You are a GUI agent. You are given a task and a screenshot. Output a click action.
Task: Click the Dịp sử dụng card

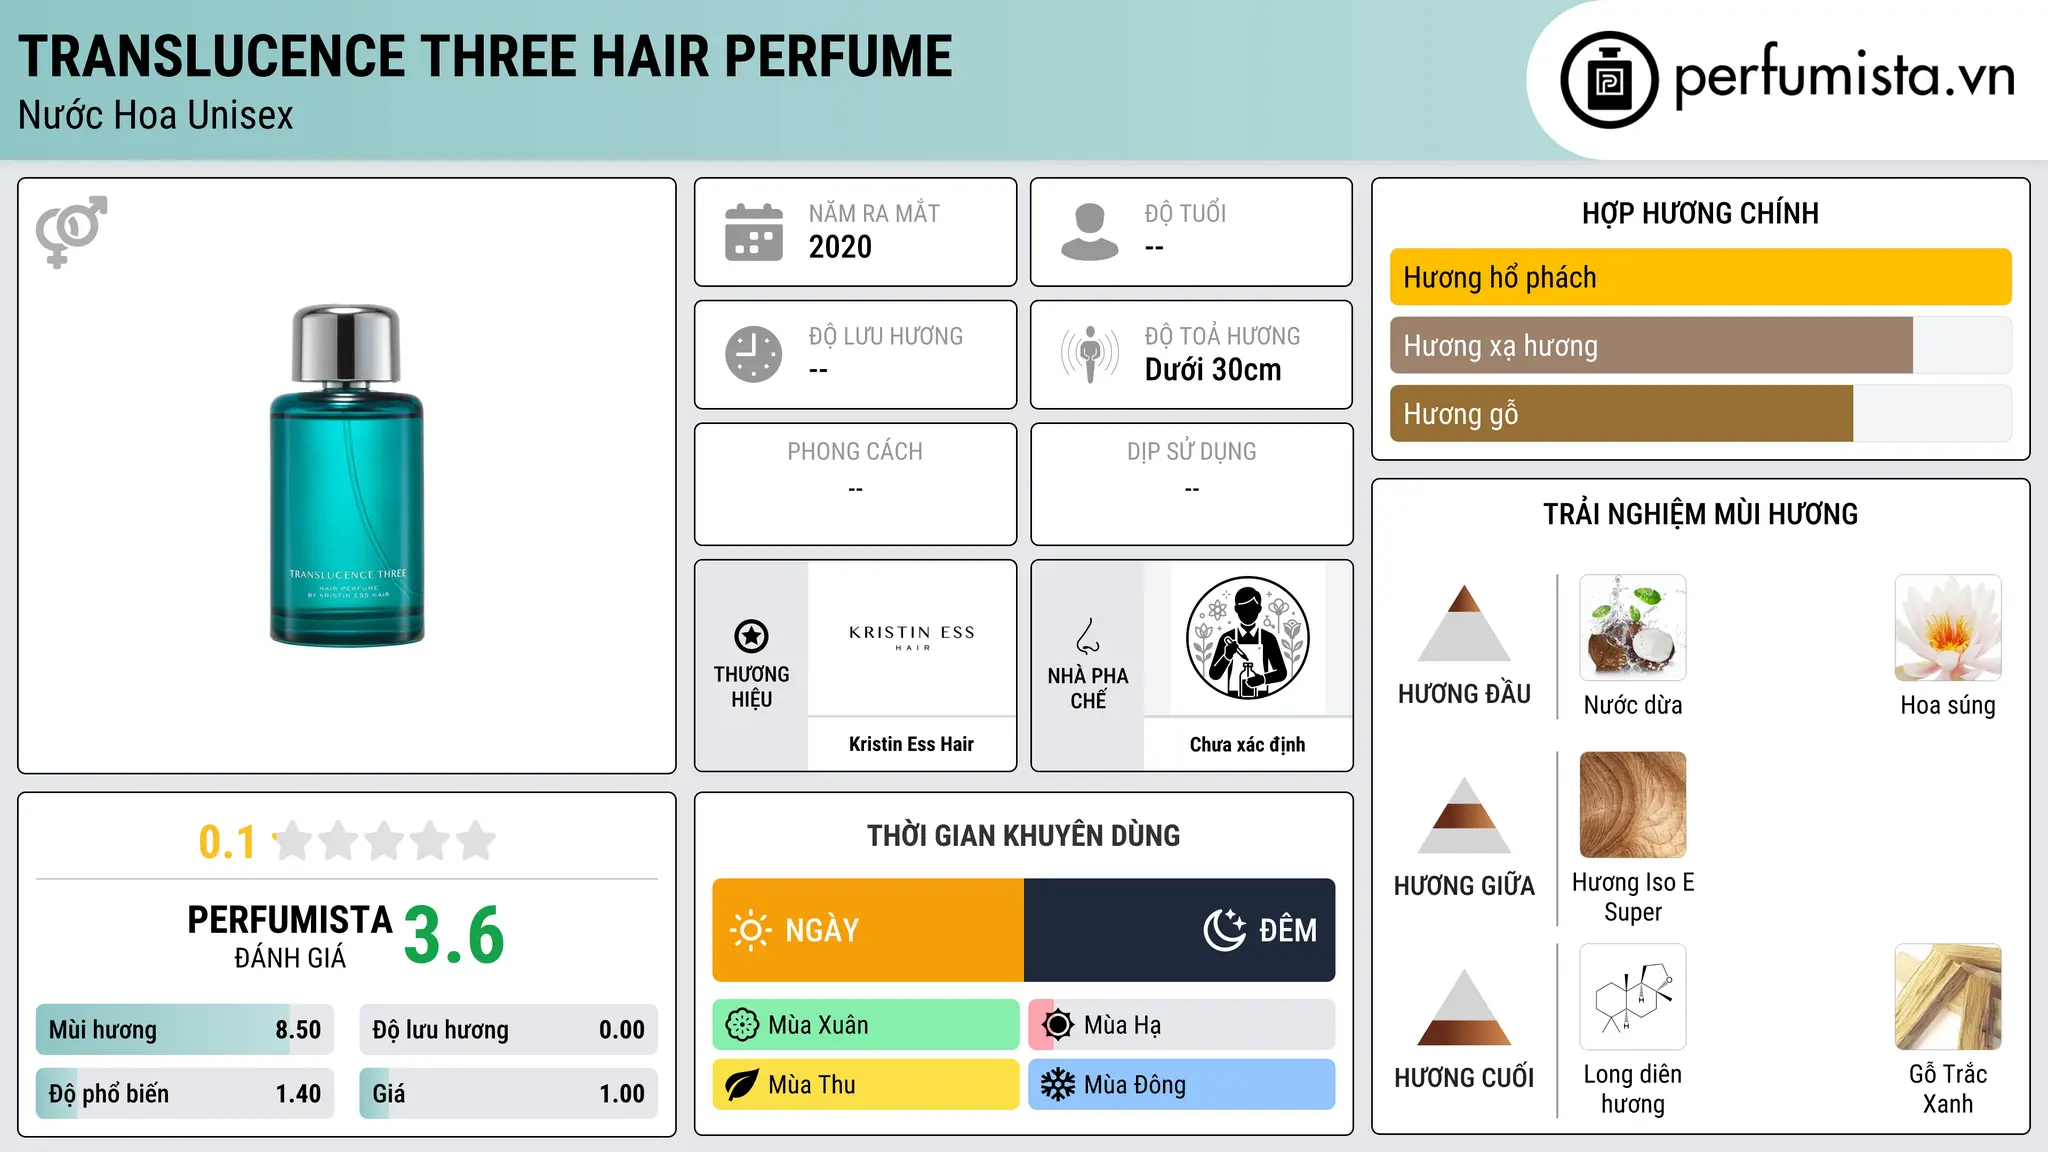point(1192,484)
